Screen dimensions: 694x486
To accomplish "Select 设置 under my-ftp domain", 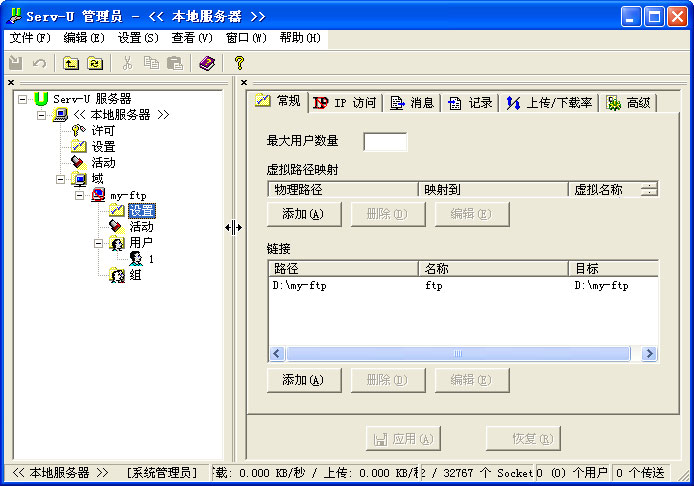I will pos(142,211).
